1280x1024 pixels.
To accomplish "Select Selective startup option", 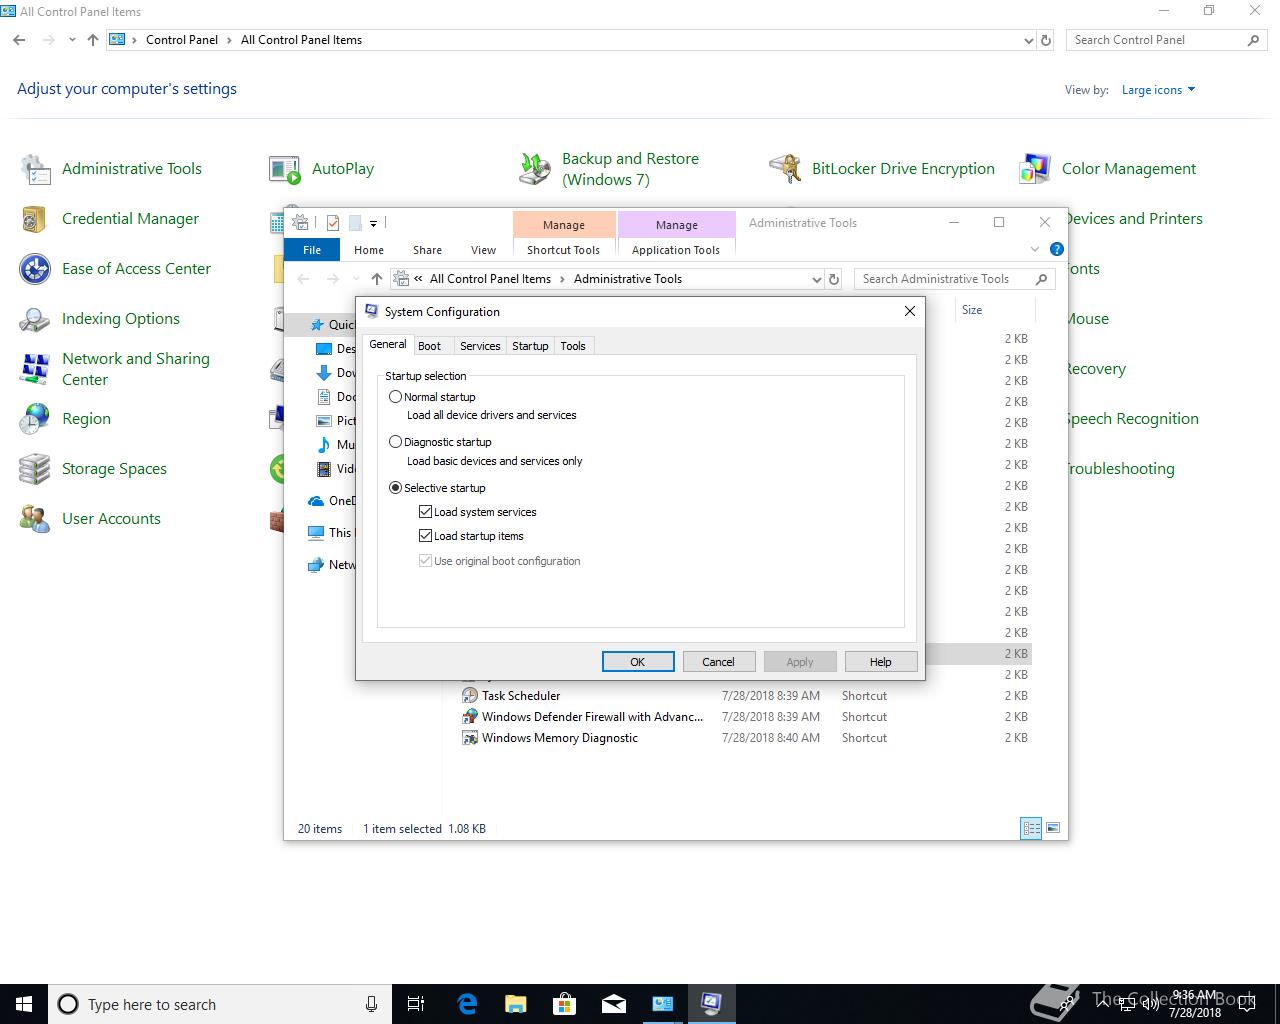I will pyautogui.click(x=437, y=488).
